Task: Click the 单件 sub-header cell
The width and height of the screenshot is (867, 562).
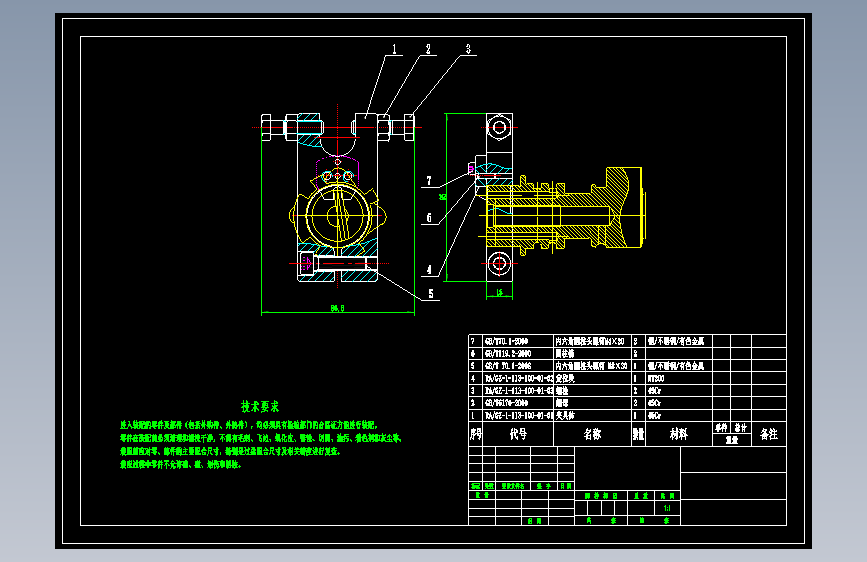Action: click(721, 428)
